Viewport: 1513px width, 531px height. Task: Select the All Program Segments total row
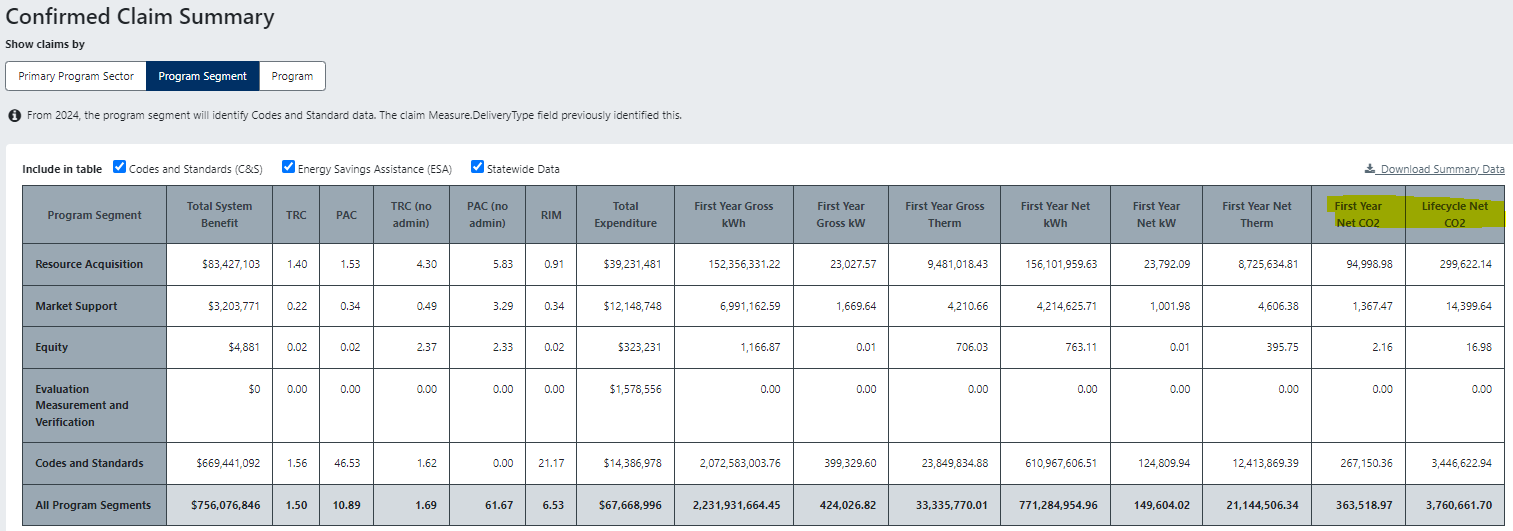click(x=93, y=505)
